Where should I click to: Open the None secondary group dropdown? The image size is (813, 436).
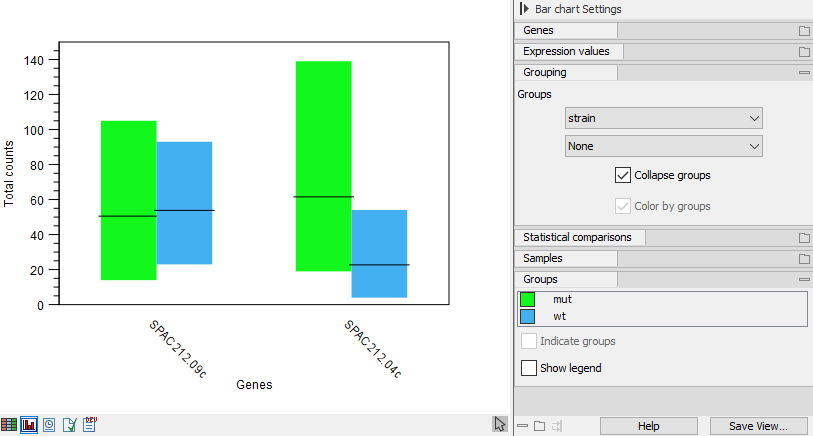pyautogui.click(x=663, y=146)
